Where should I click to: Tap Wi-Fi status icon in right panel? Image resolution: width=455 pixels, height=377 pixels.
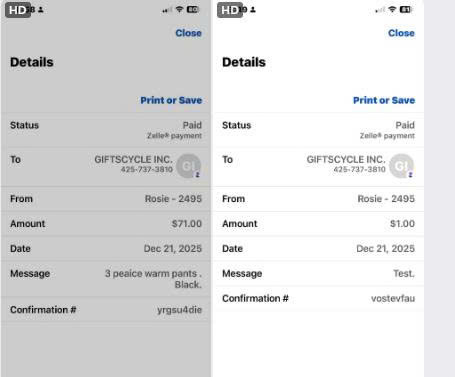pyautogui.click(x=392, y=9)
